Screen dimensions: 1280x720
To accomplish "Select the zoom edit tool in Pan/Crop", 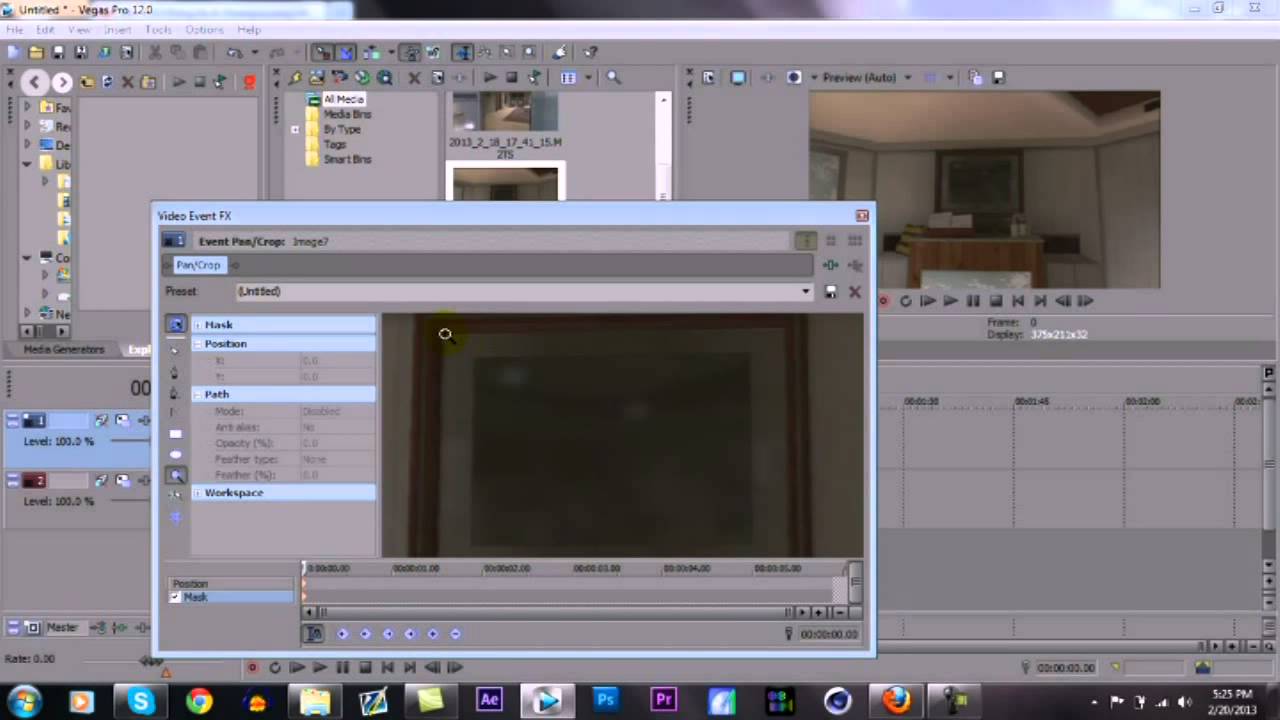I will tap(176, 476).
